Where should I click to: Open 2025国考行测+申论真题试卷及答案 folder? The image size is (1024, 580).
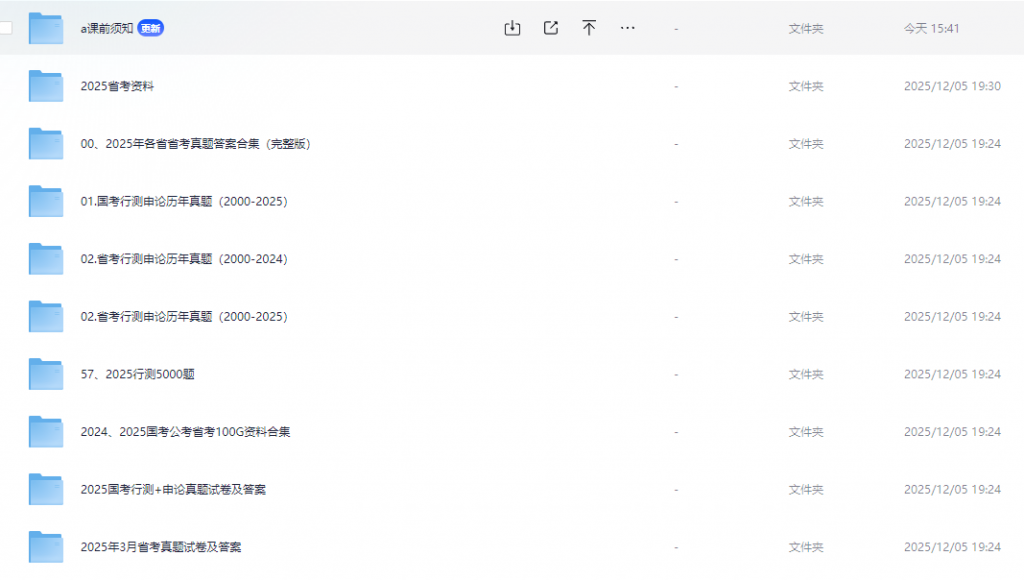click(173, 490)
